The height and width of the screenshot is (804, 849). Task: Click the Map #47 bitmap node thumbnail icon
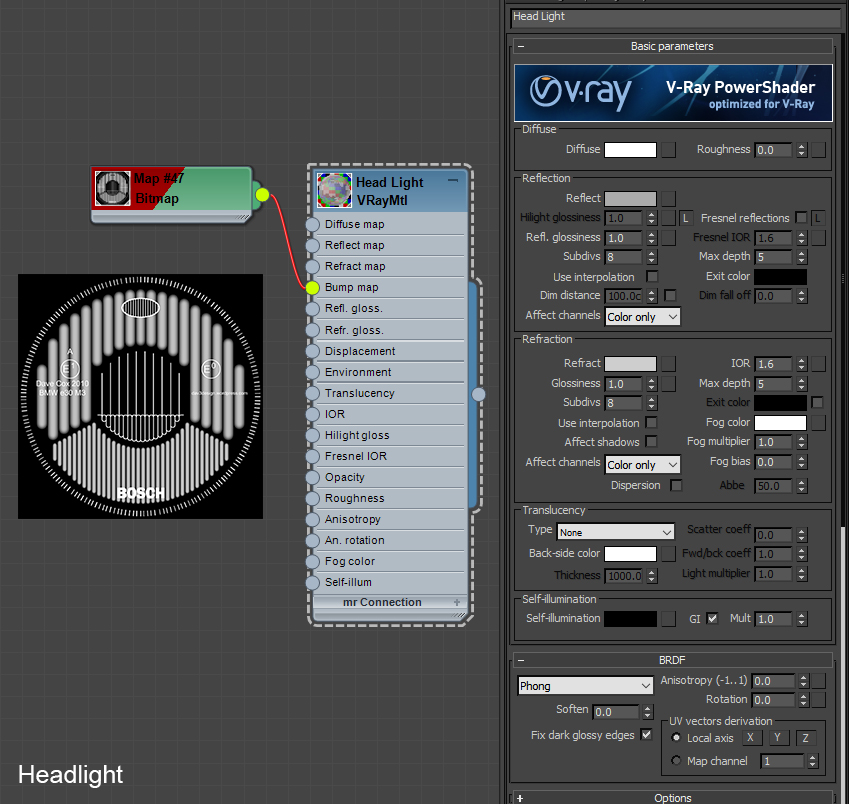tap(113, 188)
